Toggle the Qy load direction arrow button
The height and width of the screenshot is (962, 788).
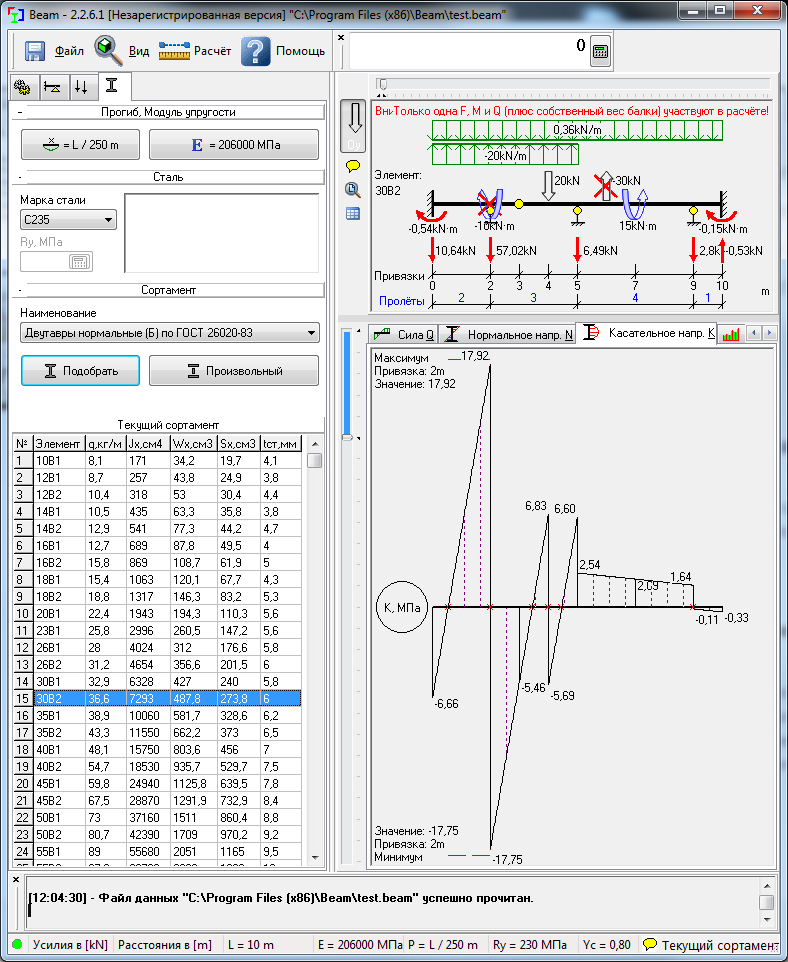[353, 126]
